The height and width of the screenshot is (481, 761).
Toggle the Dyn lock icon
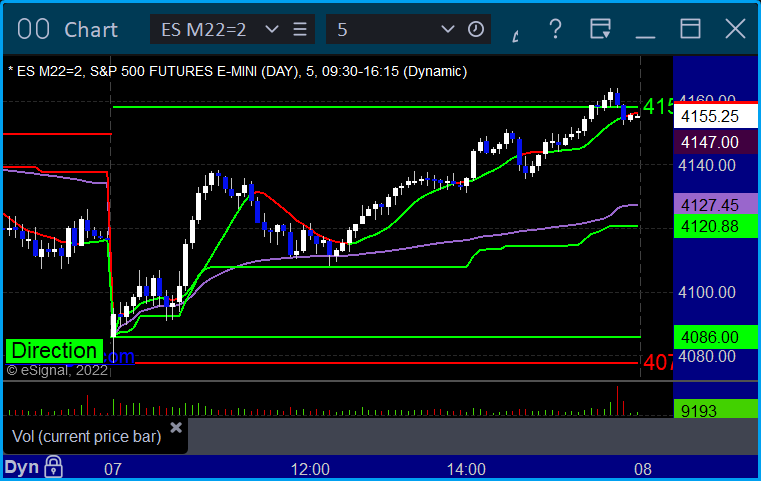53,467
